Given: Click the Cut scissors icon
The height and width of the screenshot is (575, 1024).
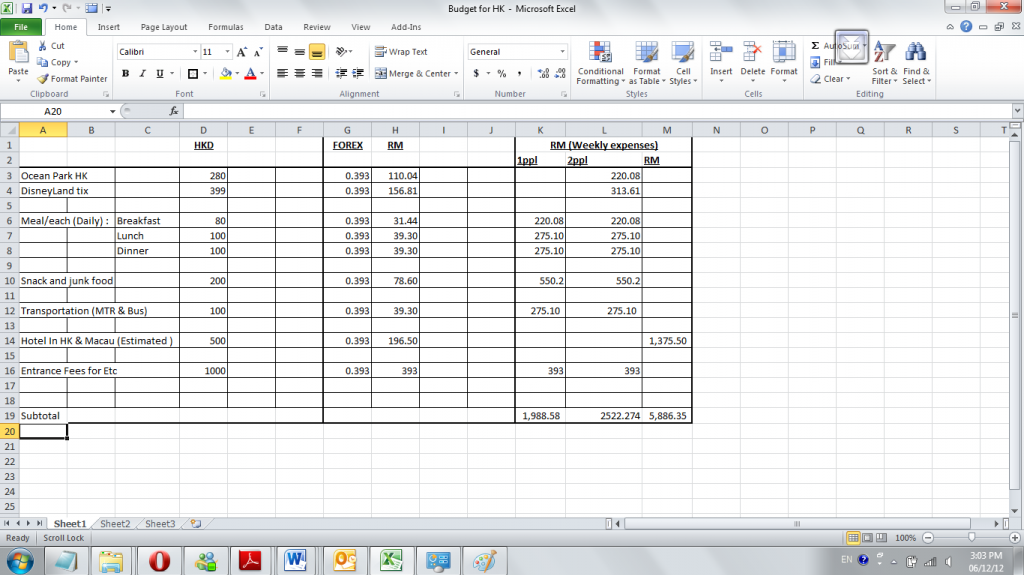Looking at the screenshot, I should (x=43, y=46).
